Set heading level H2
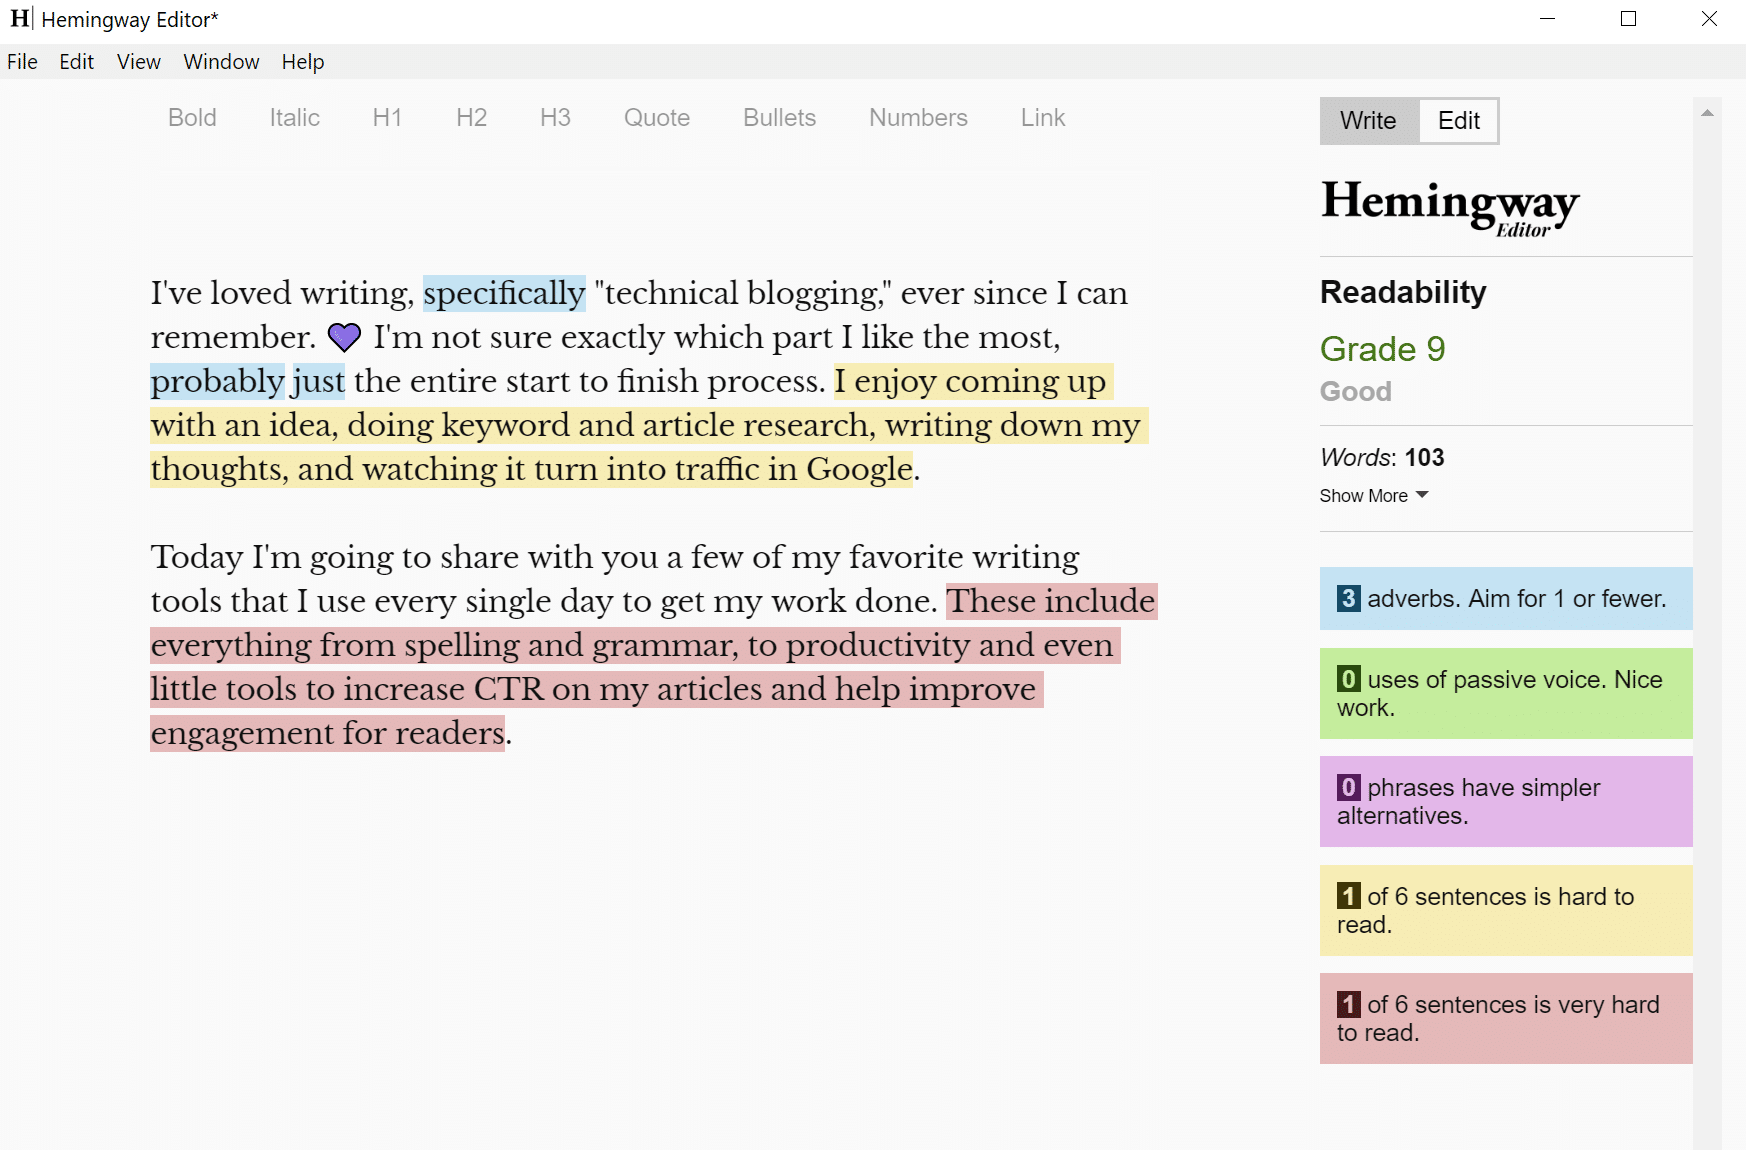 coord(471,118)
